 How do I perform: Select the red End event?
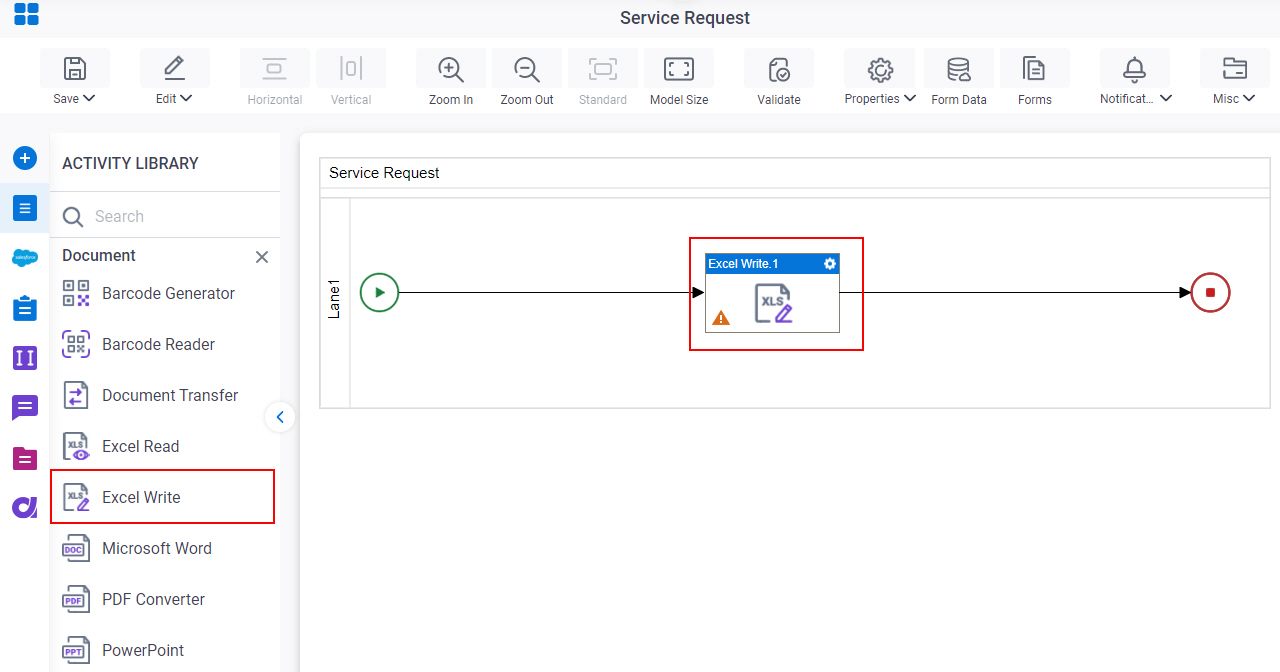[1210, 293]
